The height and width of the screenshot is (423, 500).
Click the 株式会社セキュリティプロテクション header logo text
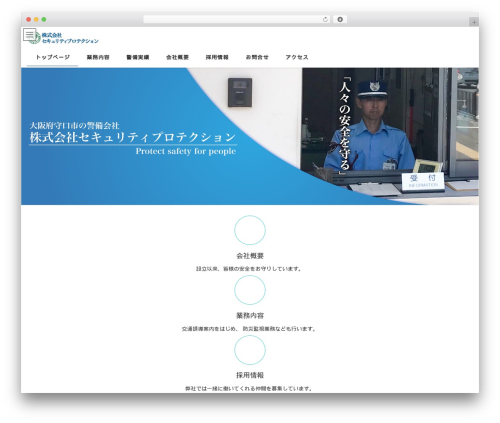[70, 38]
